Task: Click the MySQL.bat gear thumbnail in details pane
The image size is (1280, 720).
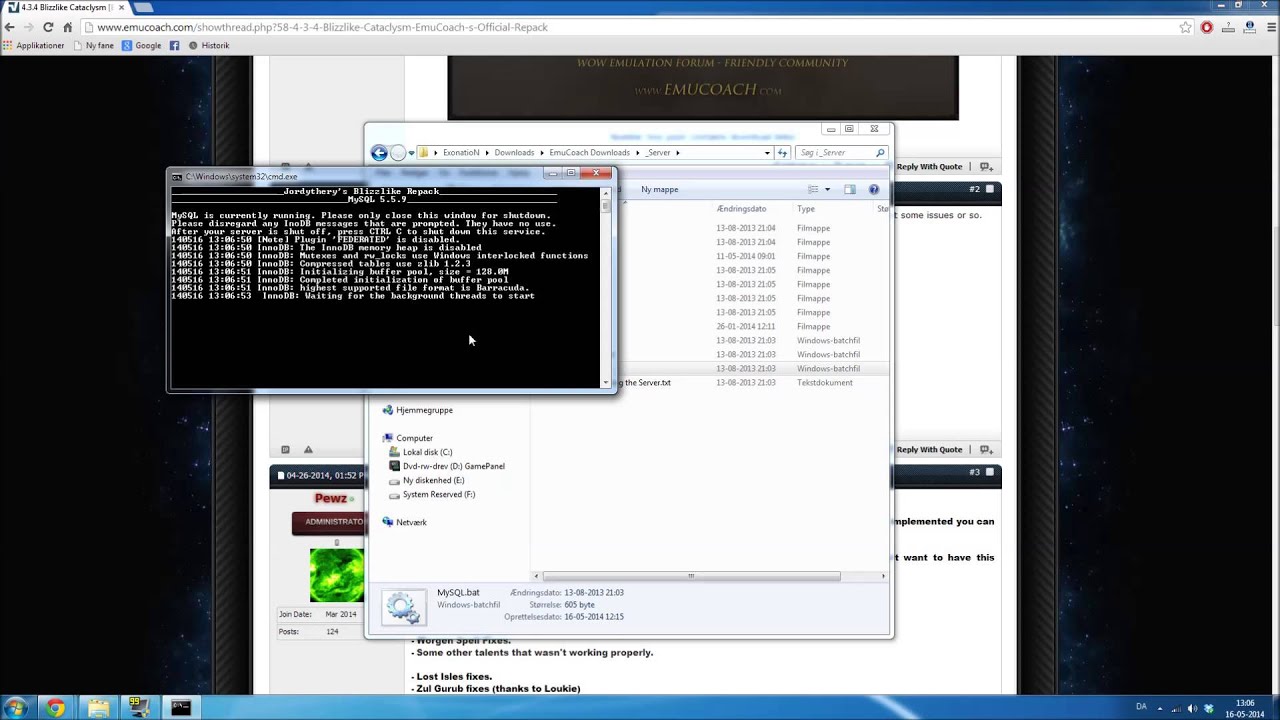Action: click(403, 607)
